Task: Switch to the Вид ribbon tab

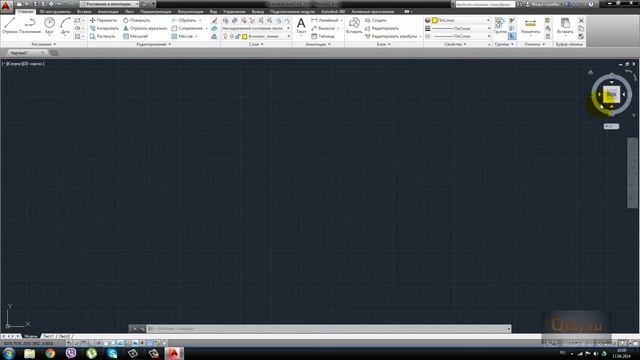Action: [x=213, y=11]
